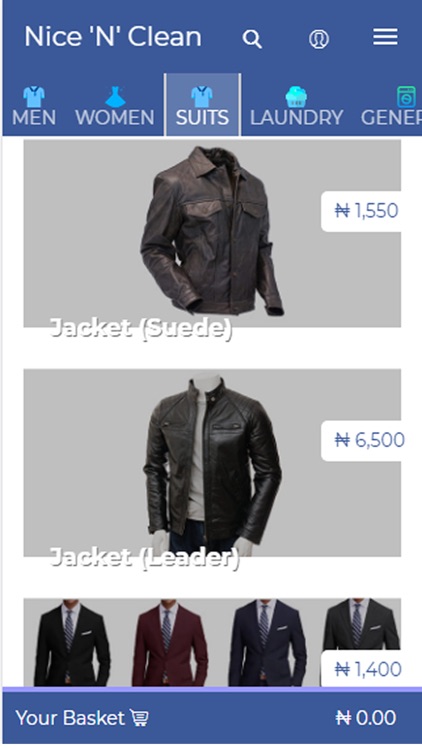
Task: Click the MEN shirt icon
Action: [x=34, y=97]
